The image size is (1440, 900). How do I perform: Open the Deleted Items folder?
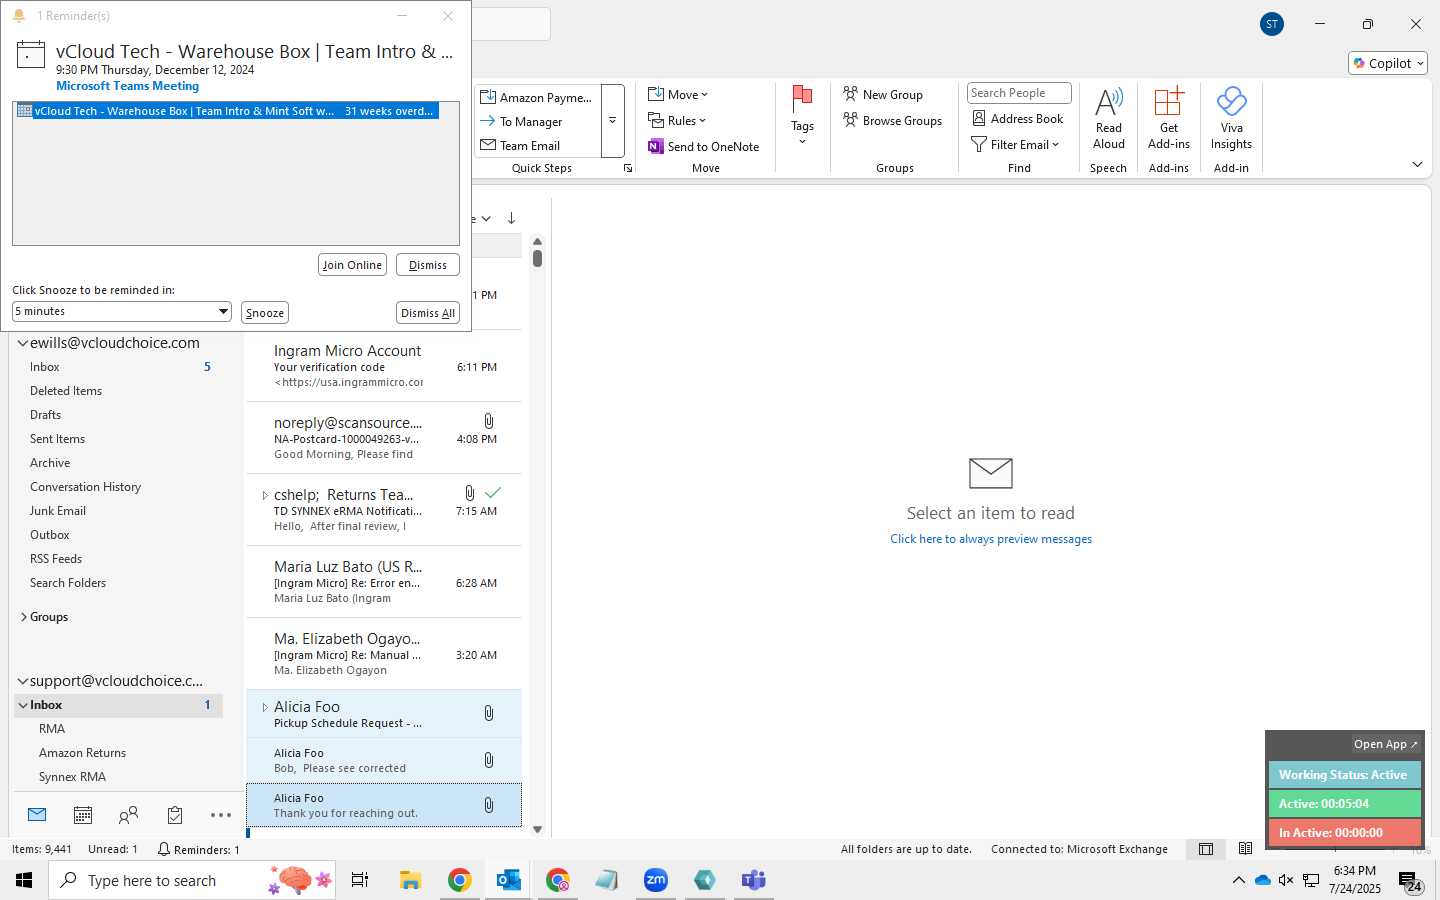[x=66, y=391]
